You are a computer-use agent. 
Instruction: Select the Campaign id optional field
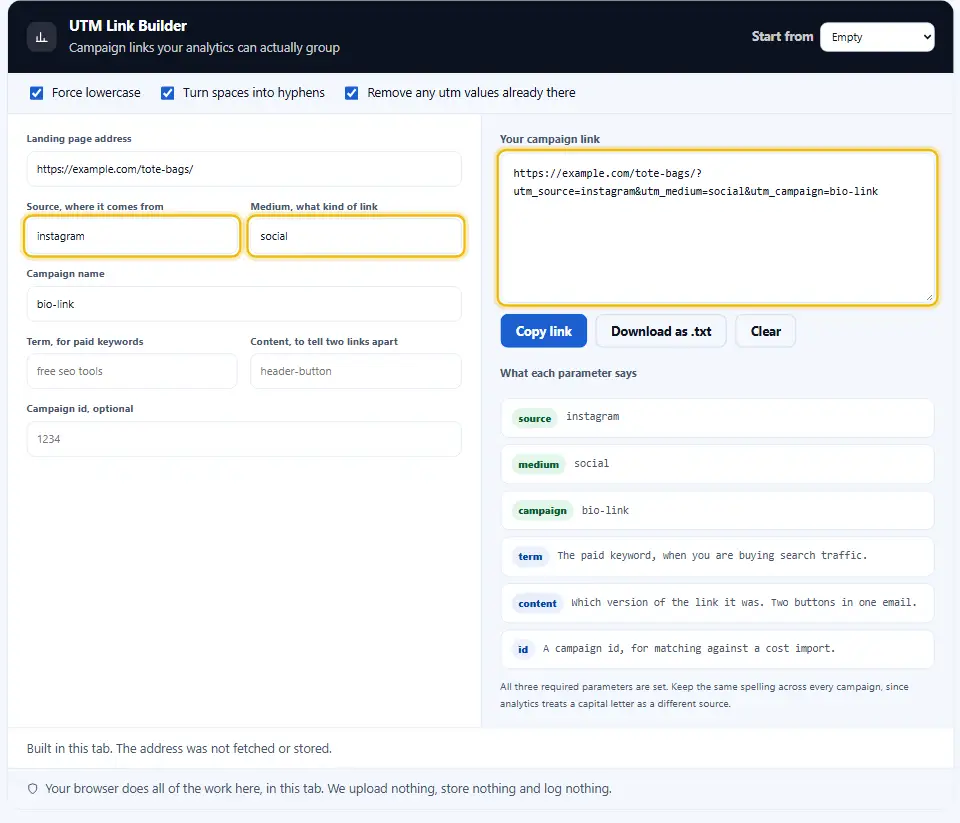[244, 439]
